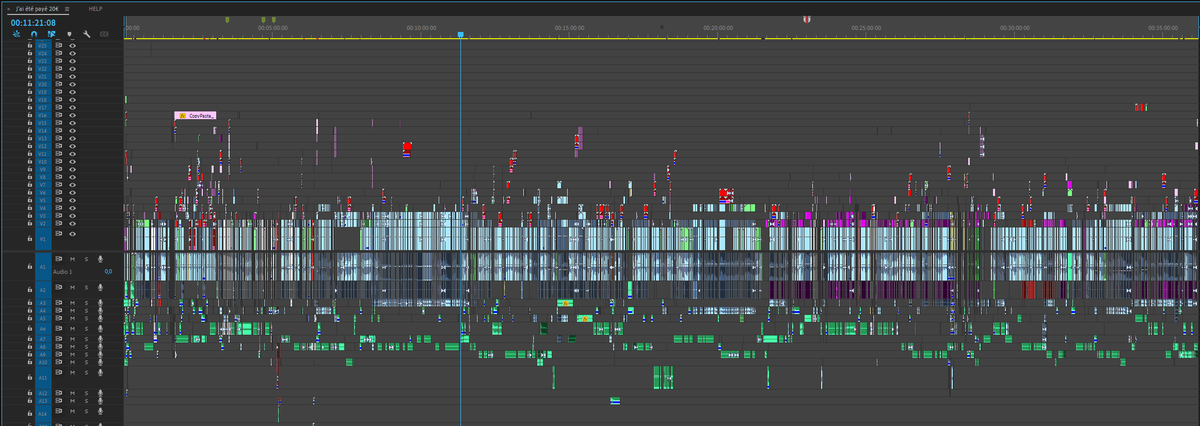Hide track V10 output
The image size is (1200, 426).
tap(72, 161)
